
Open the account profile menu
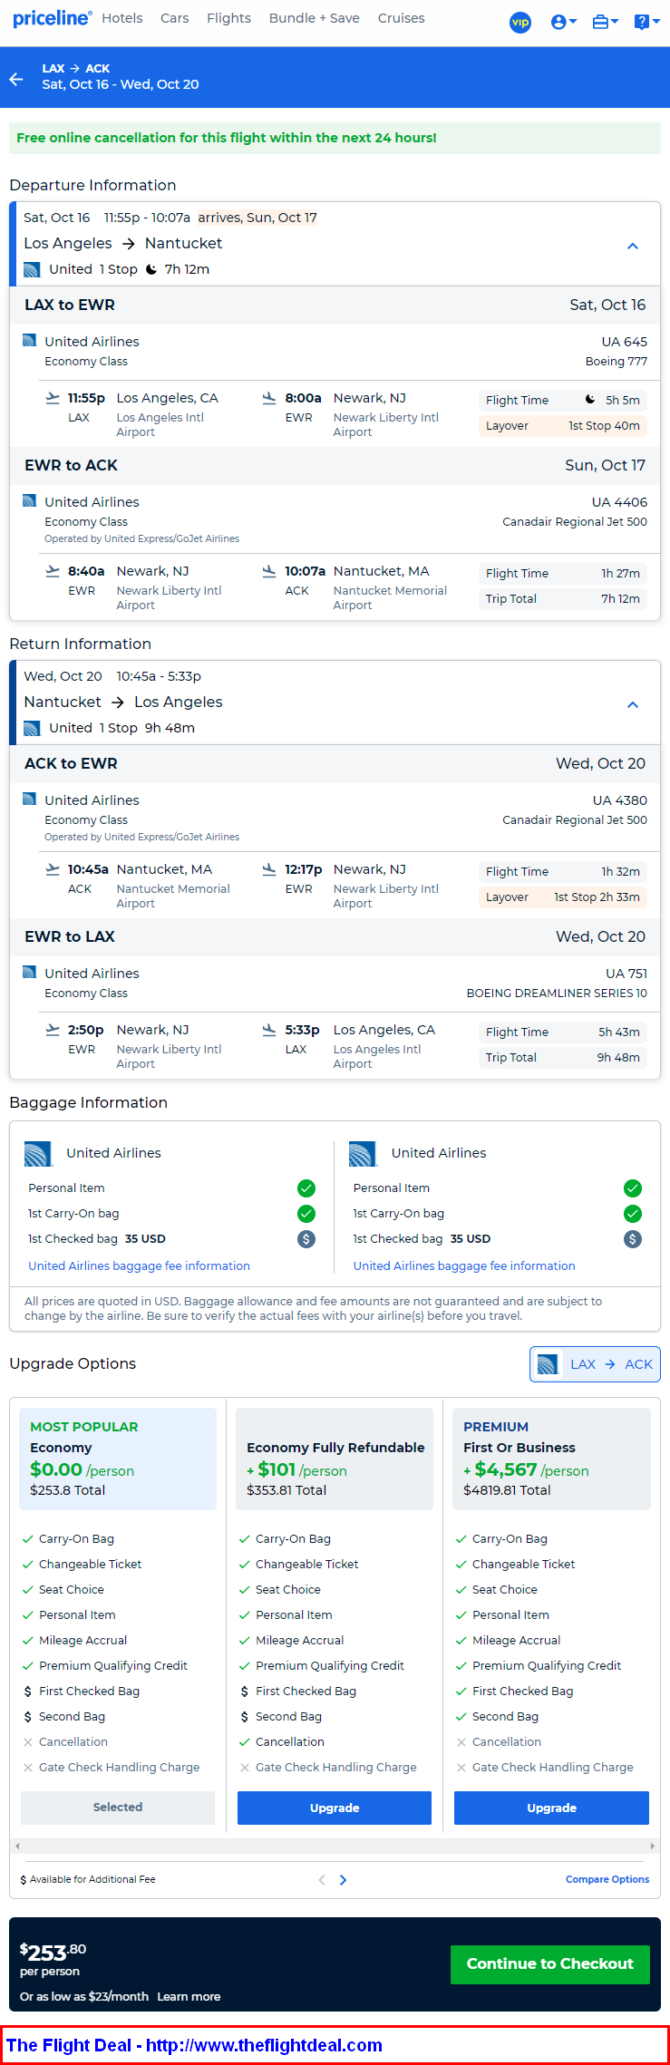(563, 22)
